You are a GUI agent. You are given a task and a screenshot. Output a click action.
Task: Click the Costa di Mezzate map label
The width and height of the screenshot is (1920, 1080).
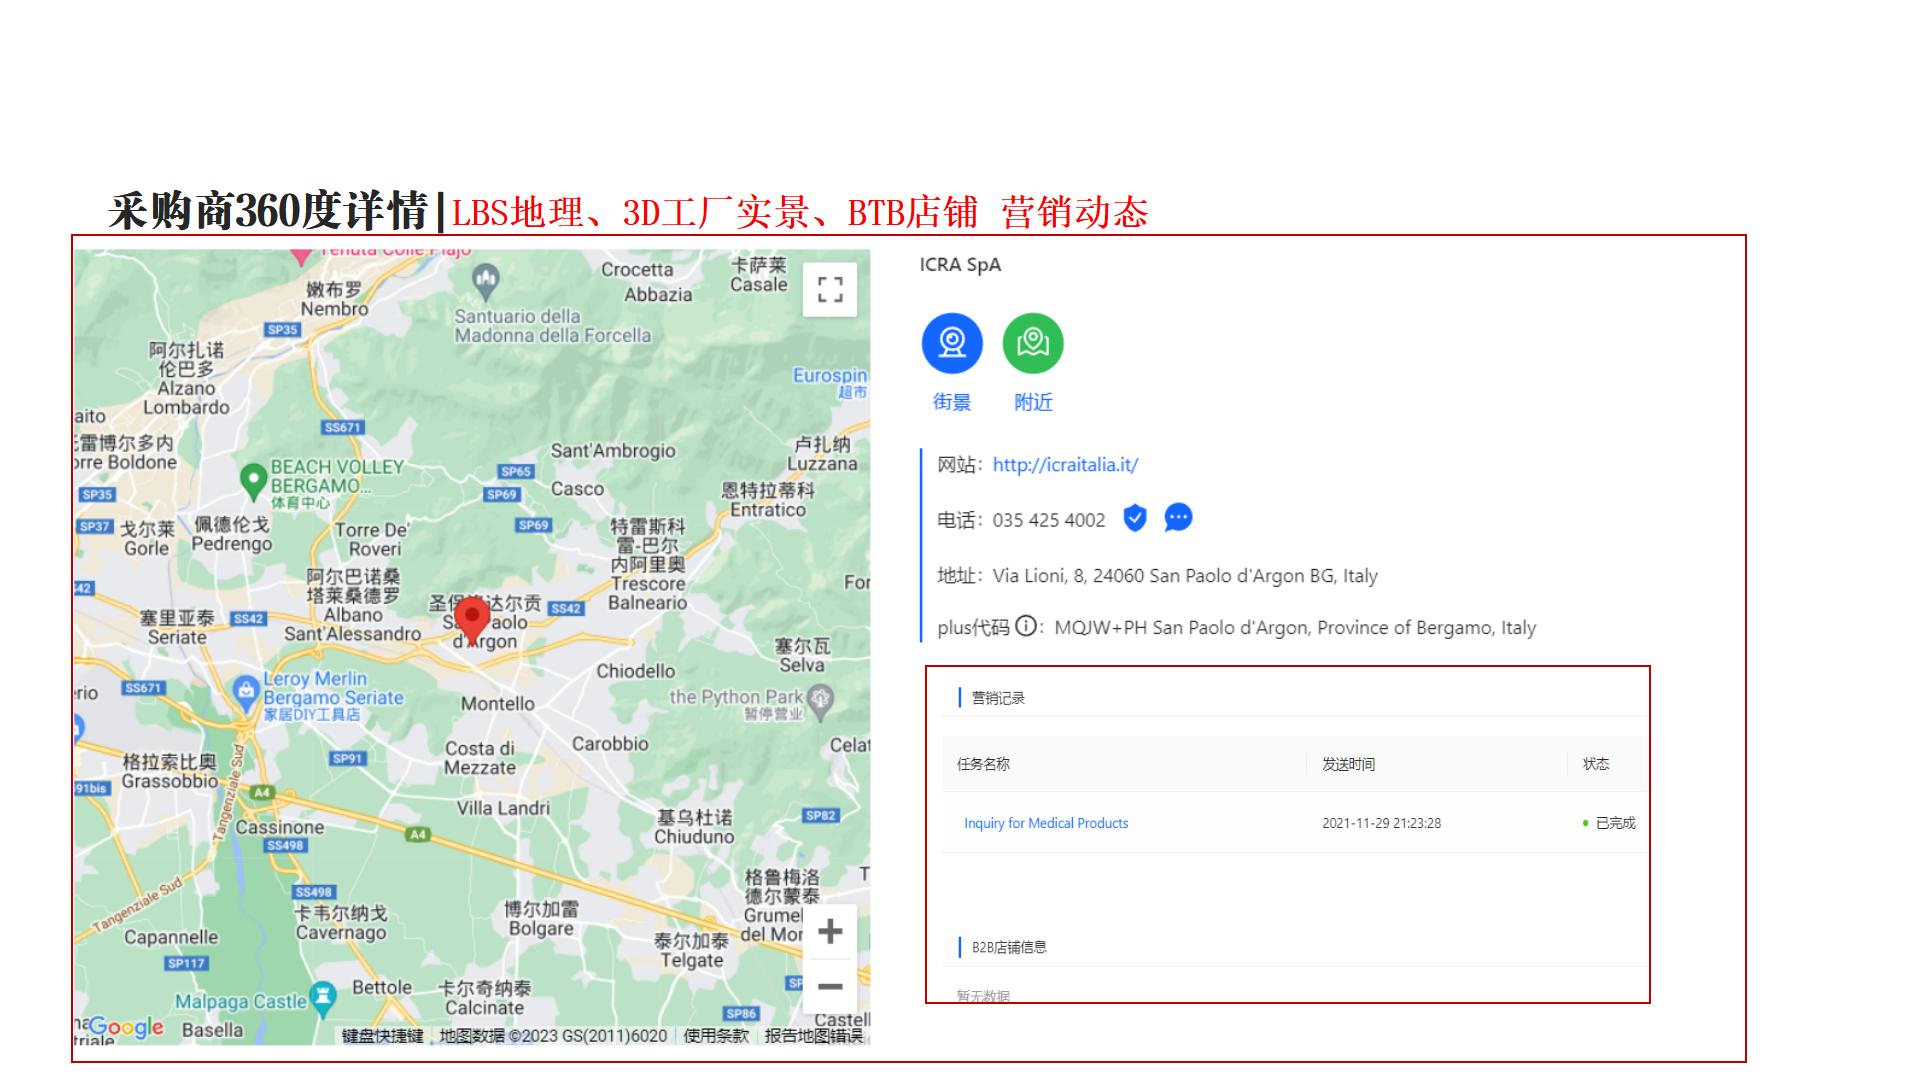point(480,758)
